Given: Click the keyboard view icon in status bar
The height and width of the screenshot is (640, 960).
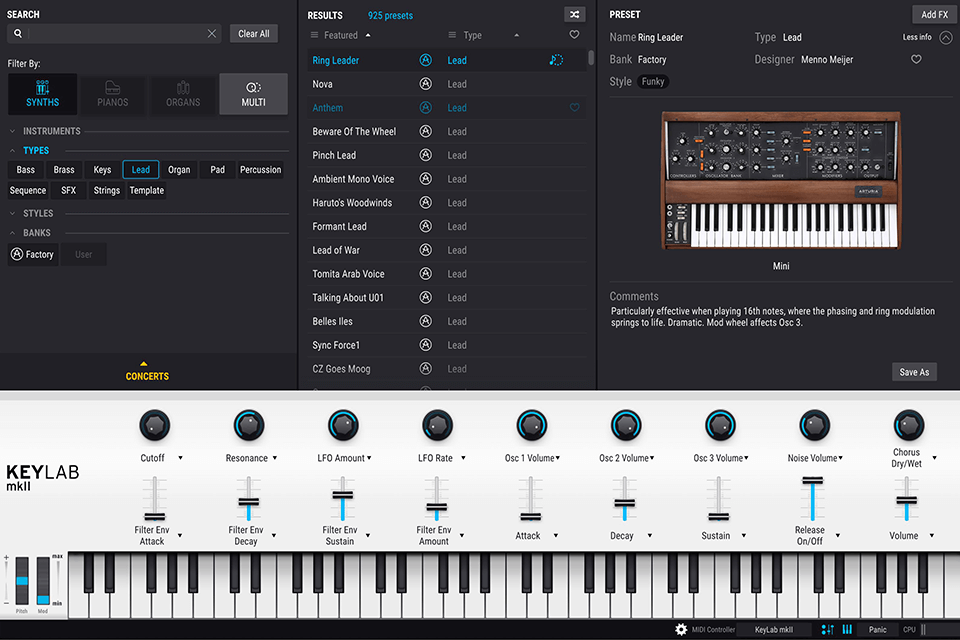Looking at the screenshot, I should click(847, 629).
